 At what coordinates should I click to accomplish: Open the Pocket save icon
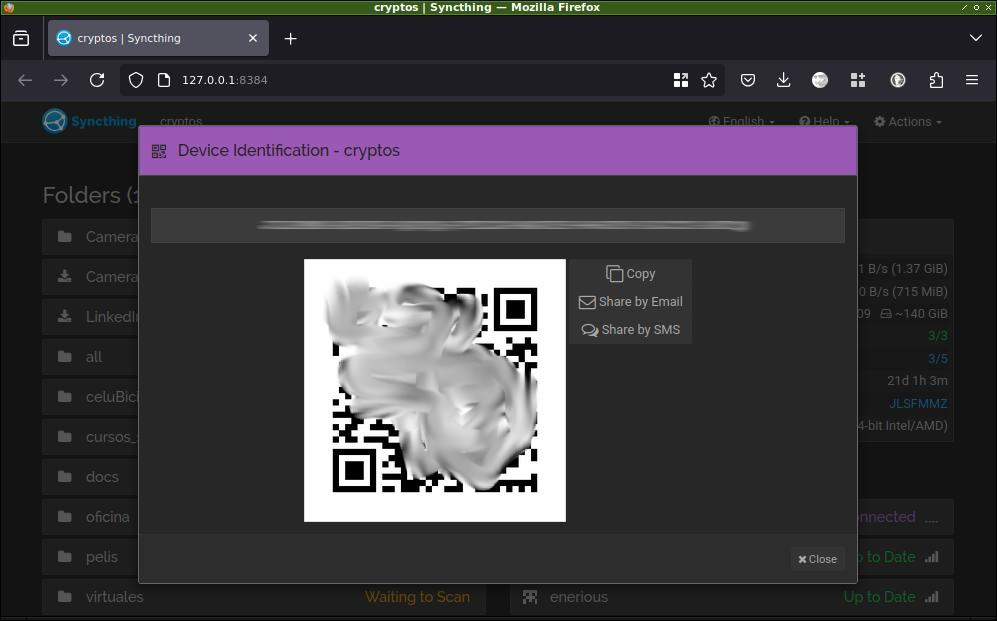748,80
